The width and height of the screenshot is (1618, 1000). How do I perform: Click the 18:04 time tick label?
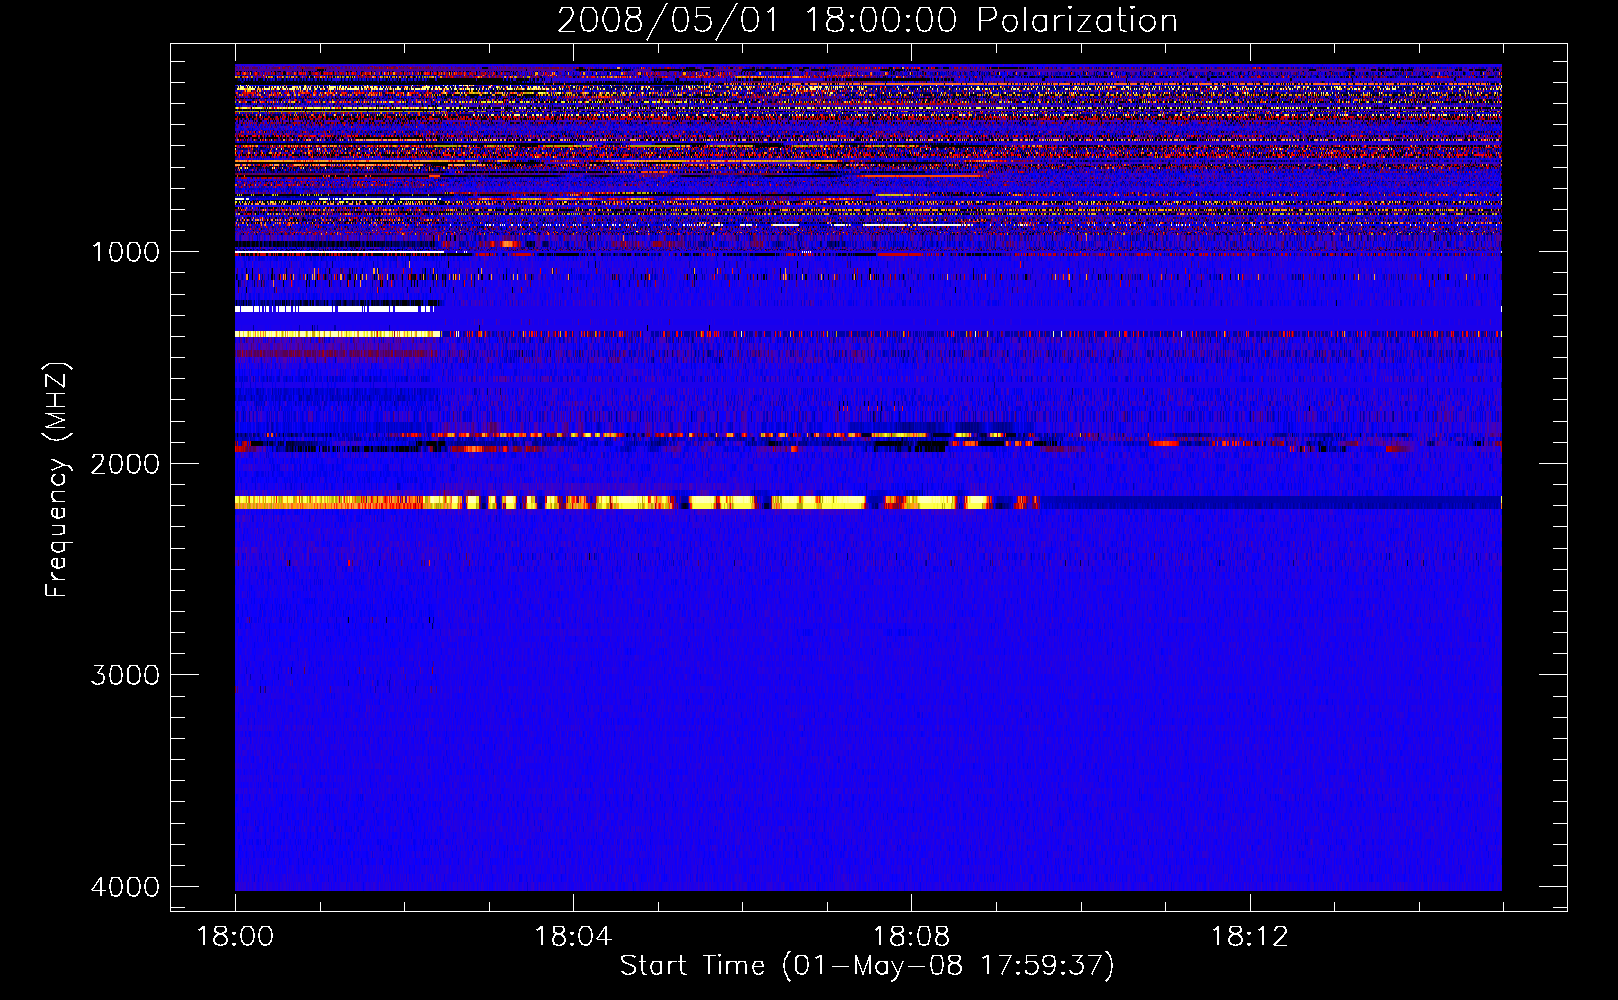(573, 937)
